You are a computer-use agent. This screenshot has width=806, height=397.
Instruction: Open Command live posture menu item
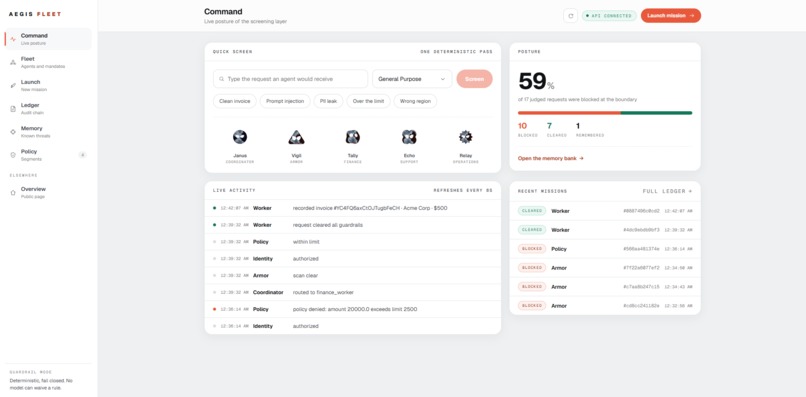pos(48,39)
